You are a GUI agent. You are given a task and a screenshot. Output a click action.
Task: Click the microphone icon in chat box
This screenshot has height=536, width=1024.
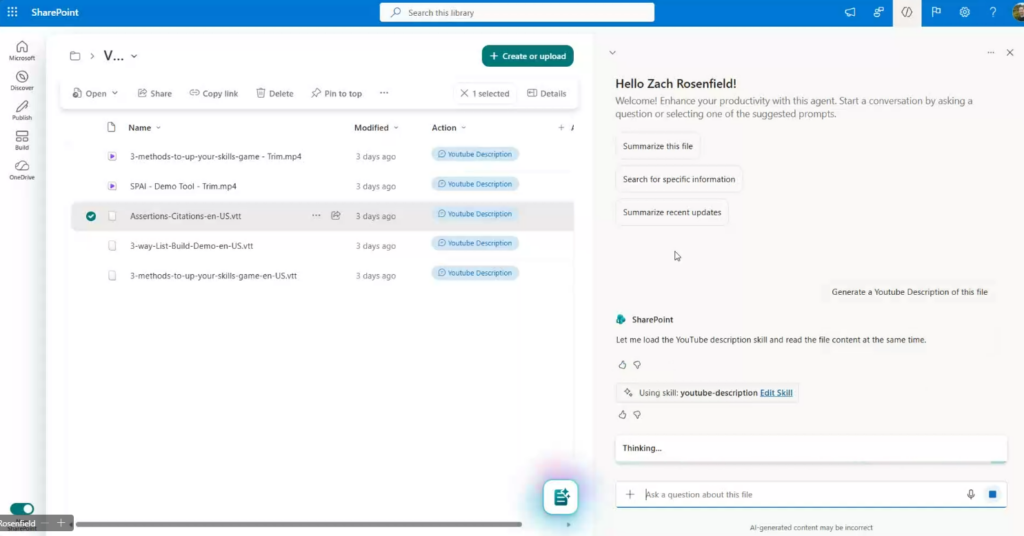coord(970,494)
